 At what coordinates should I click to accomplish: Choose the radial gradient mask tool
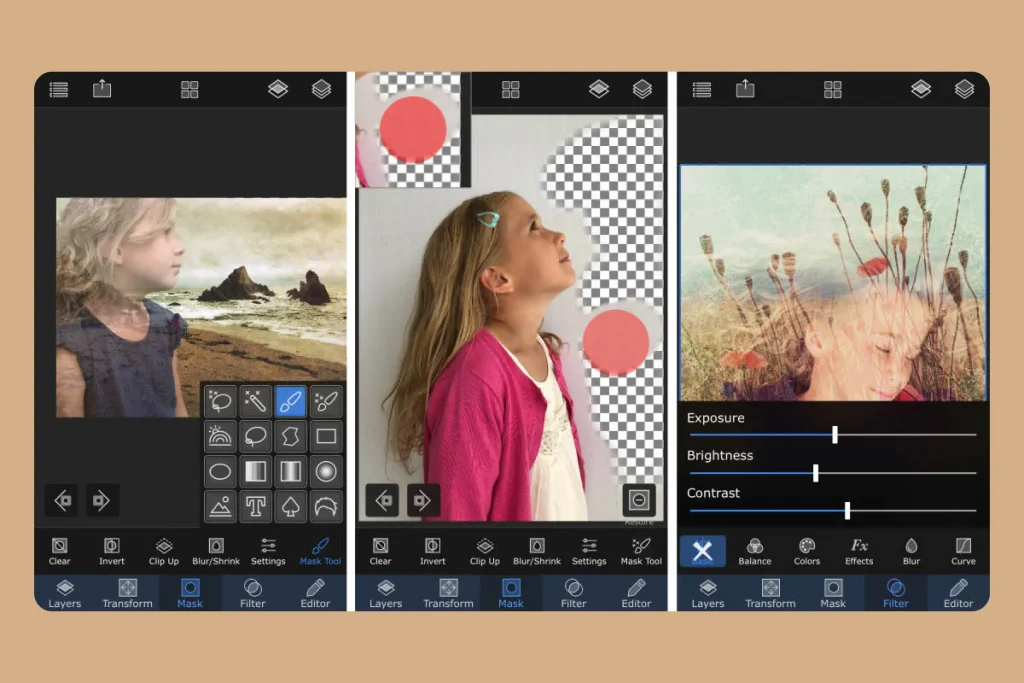(325, 471)
